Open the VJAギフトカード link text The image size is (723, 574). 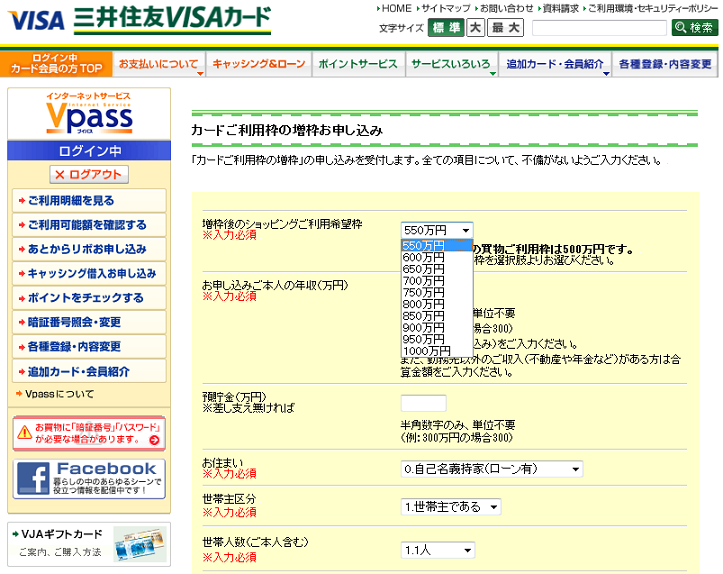click(61, 534)
